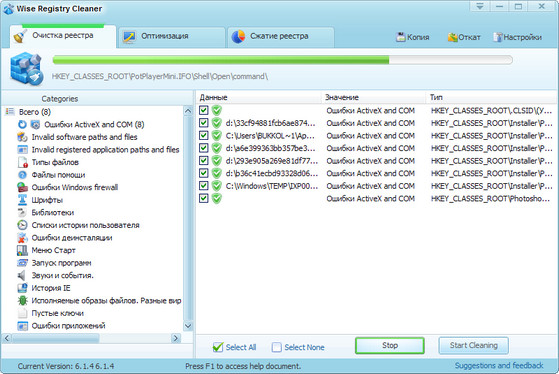Click the Ошибки приложений icon
The height and width of the screenshot is (374, 559).
pyautogui.click(x=22, y=326)
